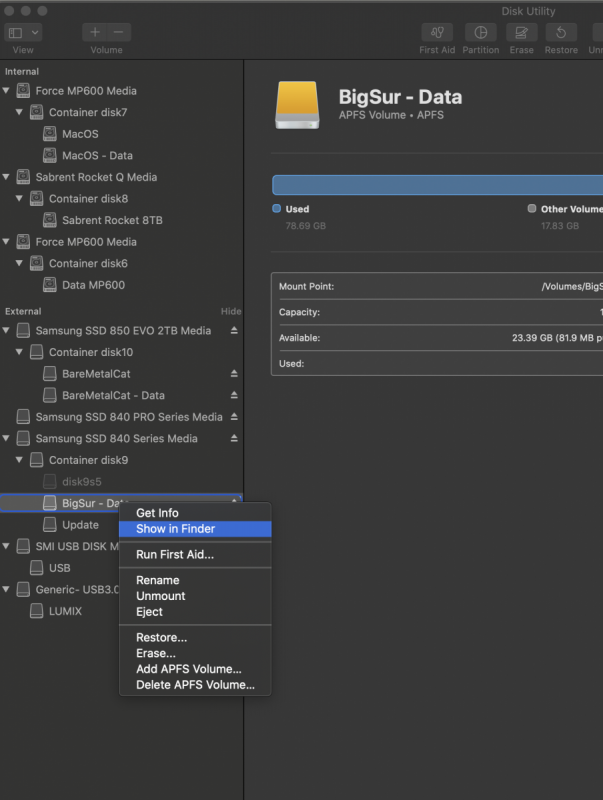Choose Delete APFS Volume...
The image size is (603, 800).
[x=195, y=685]
